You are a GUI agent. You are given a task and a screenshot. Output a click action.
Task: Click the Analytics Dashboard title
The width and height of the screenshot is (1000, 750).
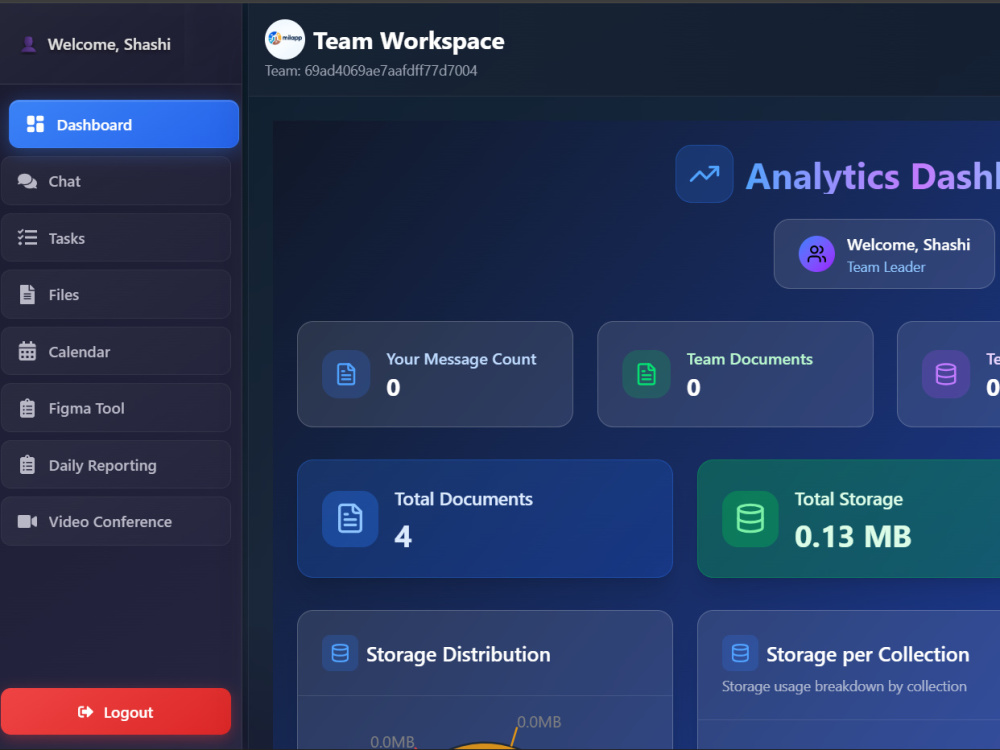[x=872, y=176]
